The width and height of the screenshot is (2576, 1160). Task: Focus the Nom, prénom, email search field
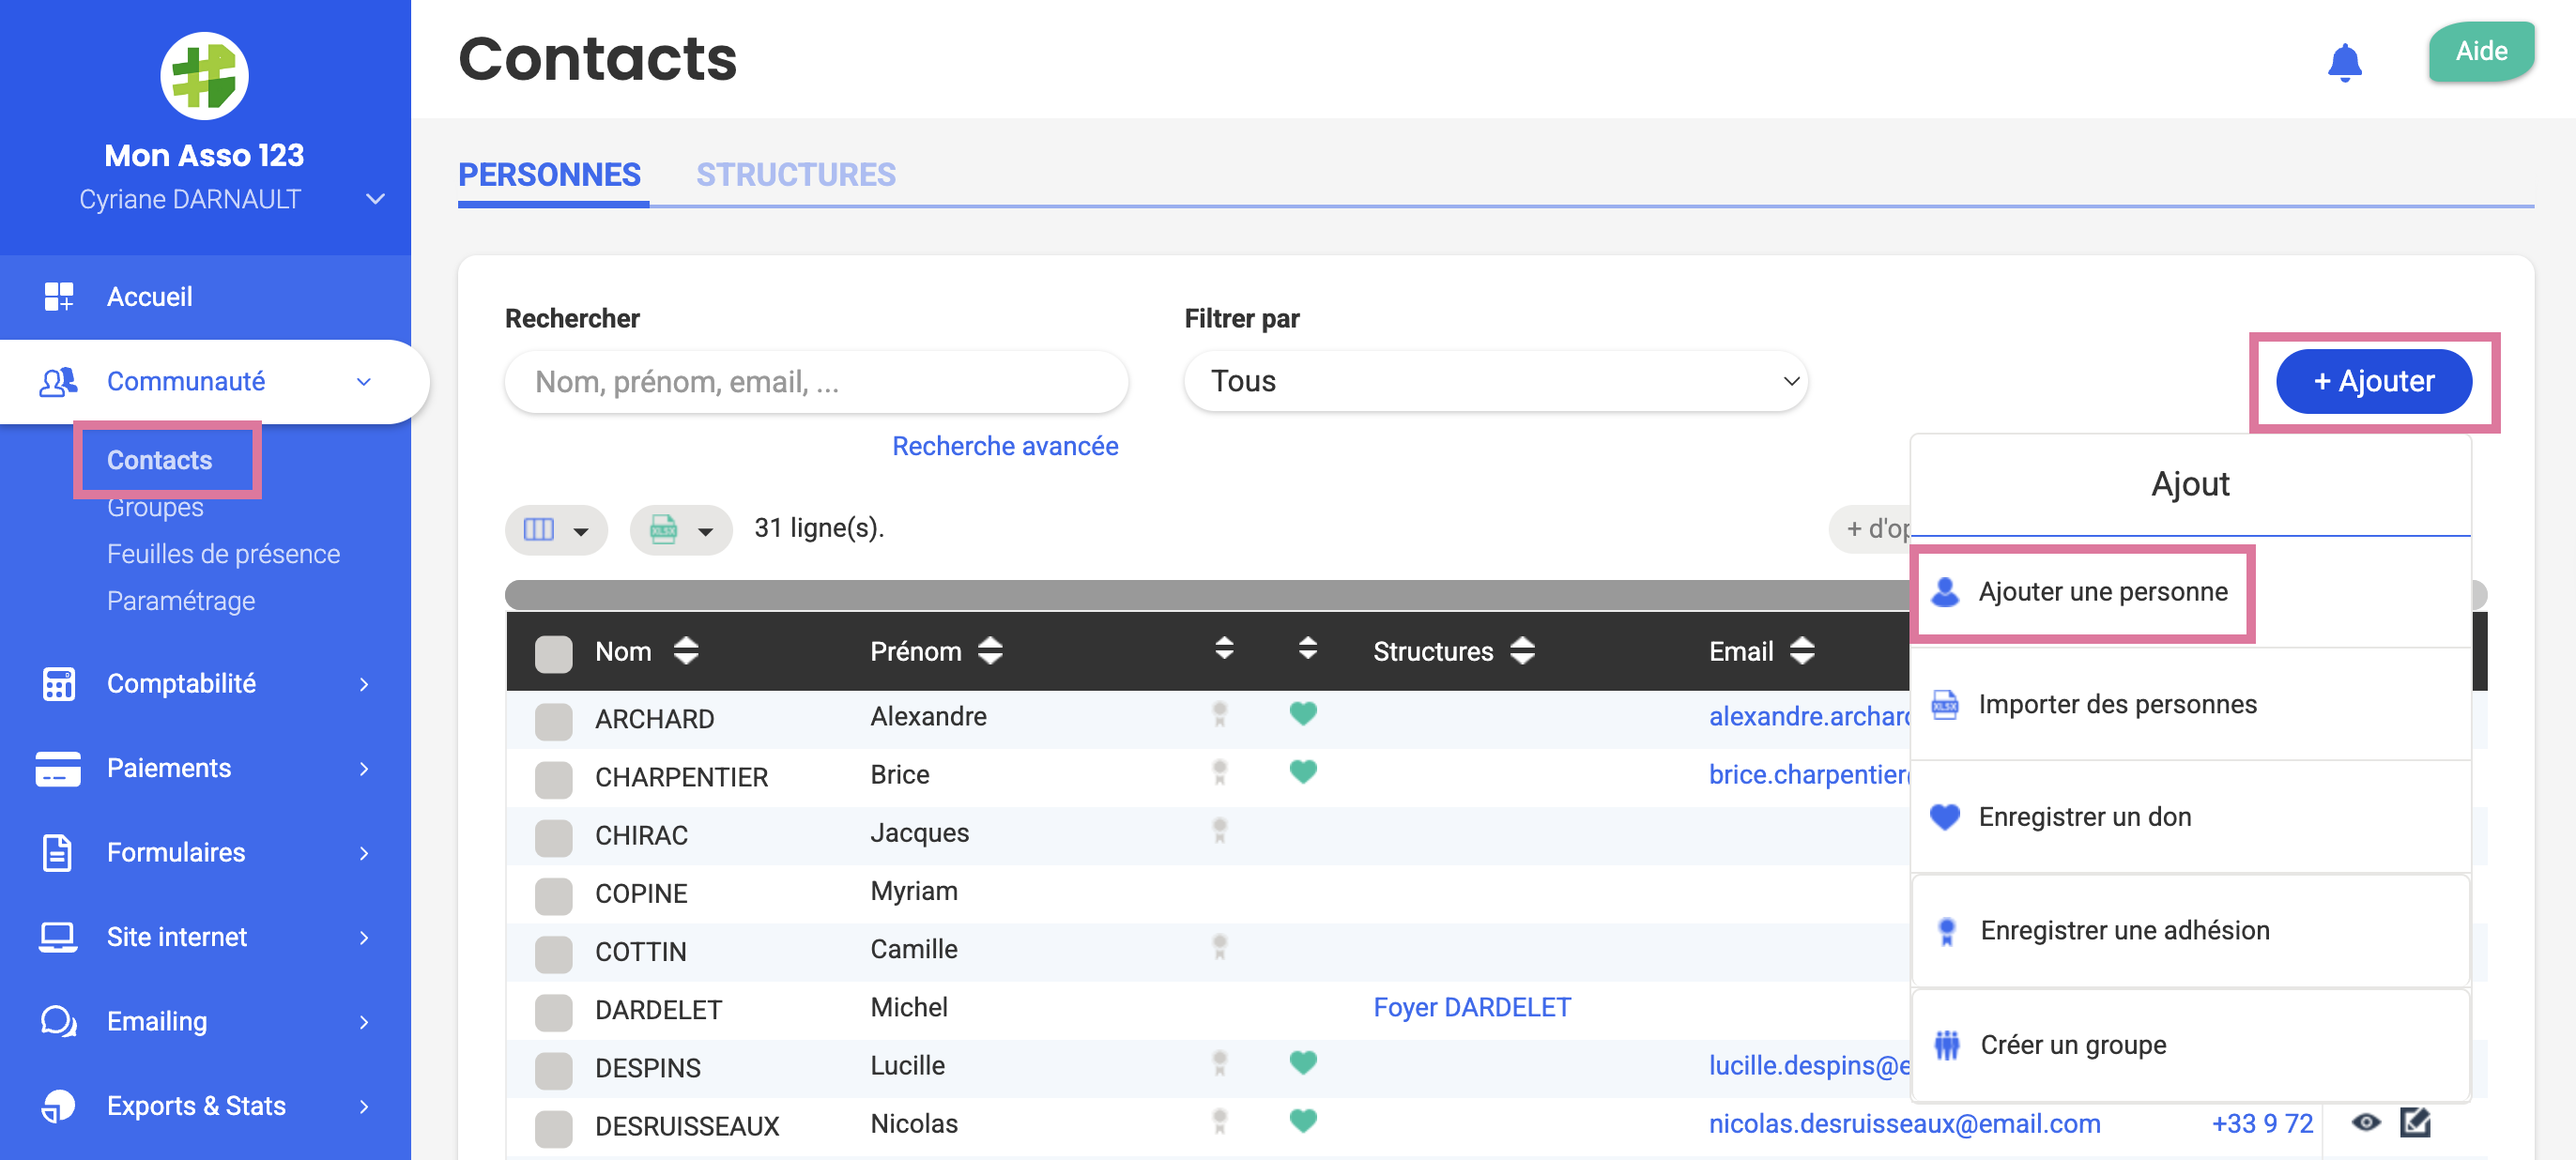(x=816, y=381)
